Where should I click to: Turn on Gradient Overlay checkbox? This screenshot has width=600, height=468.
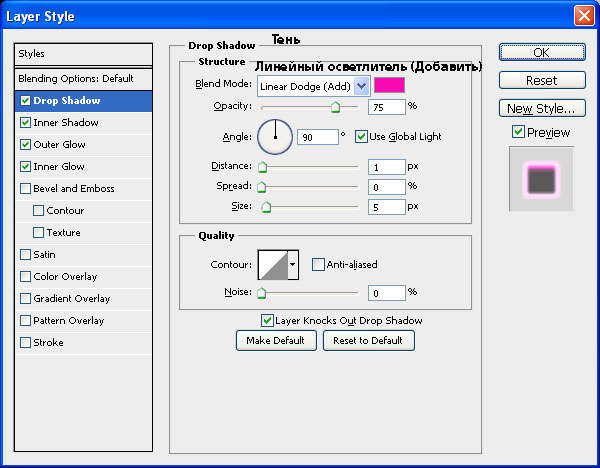[26, 298]
